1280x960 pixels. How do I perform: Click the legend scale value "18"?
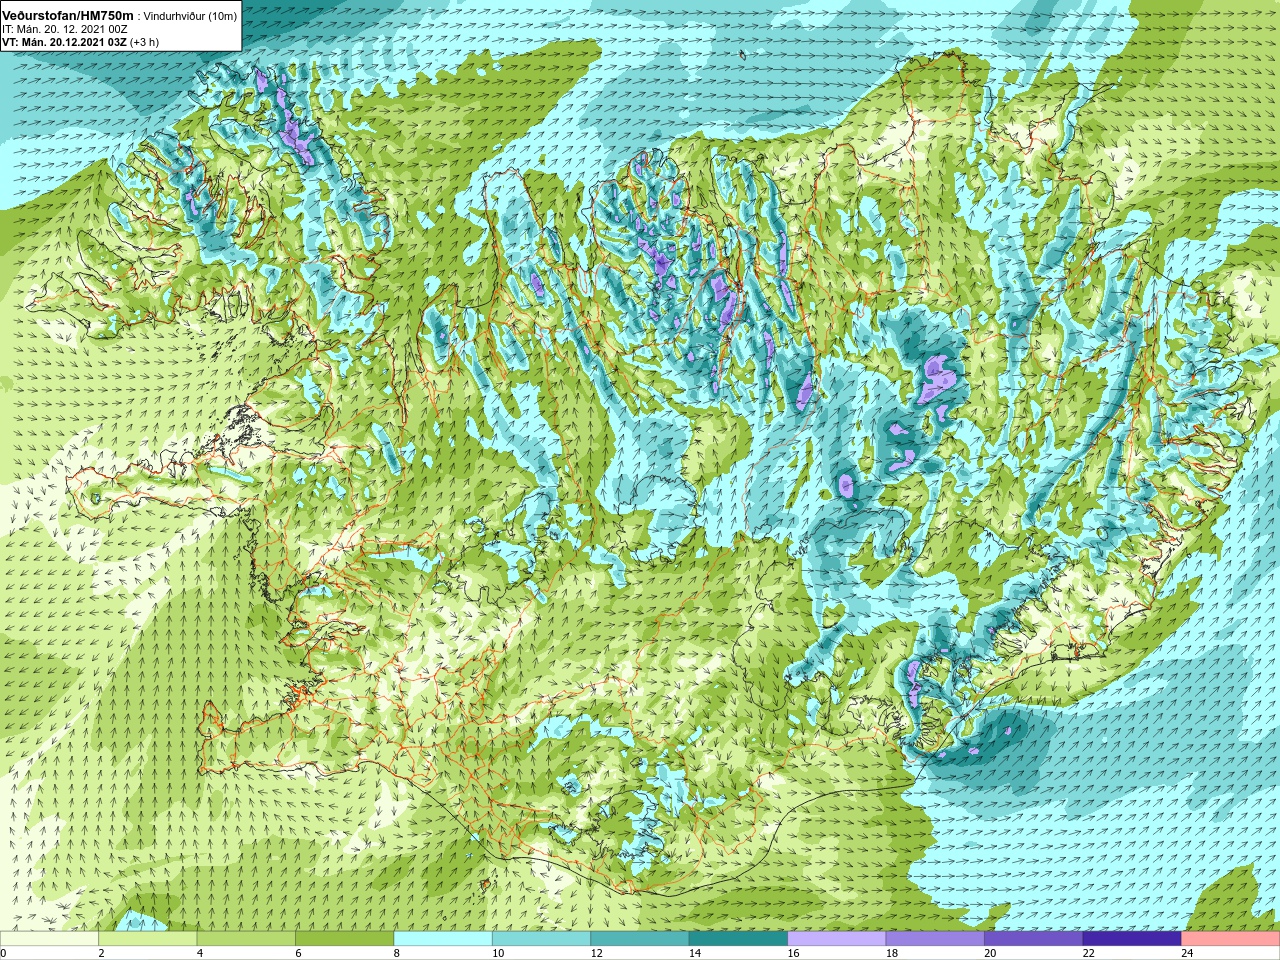click(x=892, y=953)
